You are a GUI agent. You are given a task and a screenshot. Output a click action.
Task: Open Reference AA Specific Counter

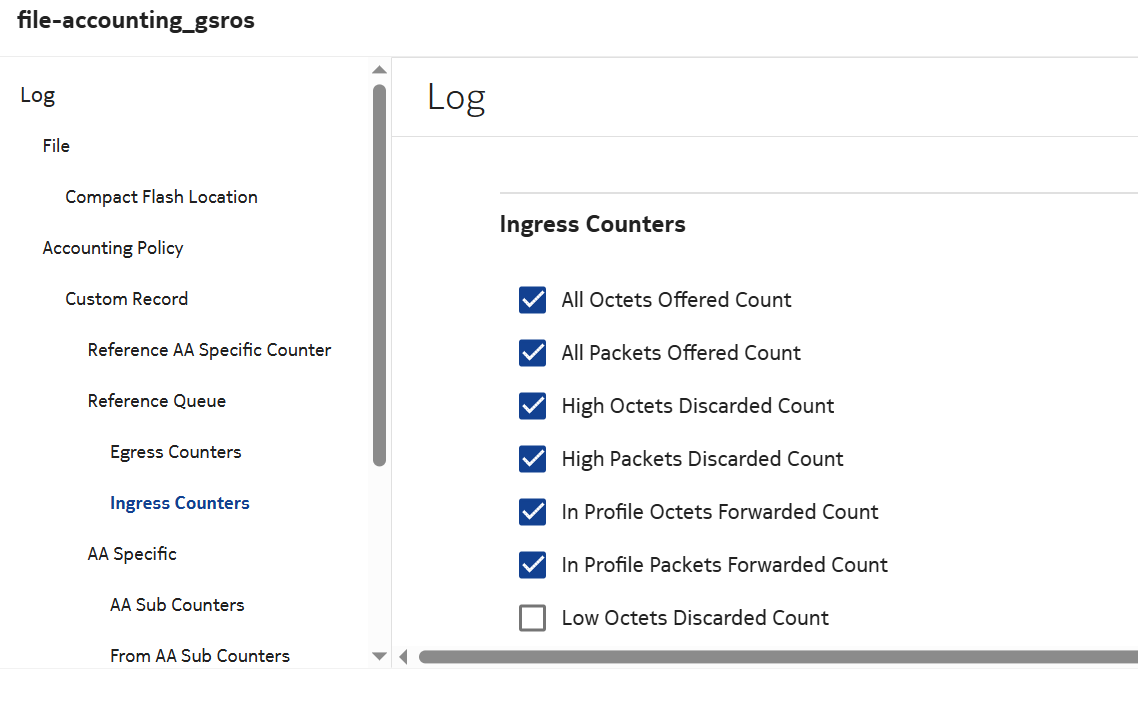[x=209, y=350]
